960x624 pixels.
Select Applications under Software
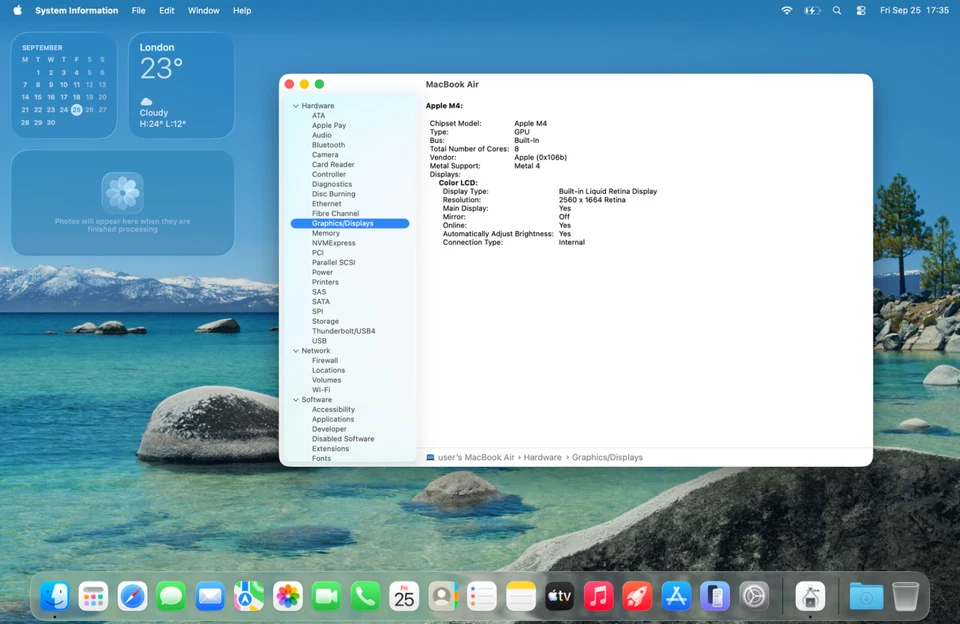click(332, 419)
